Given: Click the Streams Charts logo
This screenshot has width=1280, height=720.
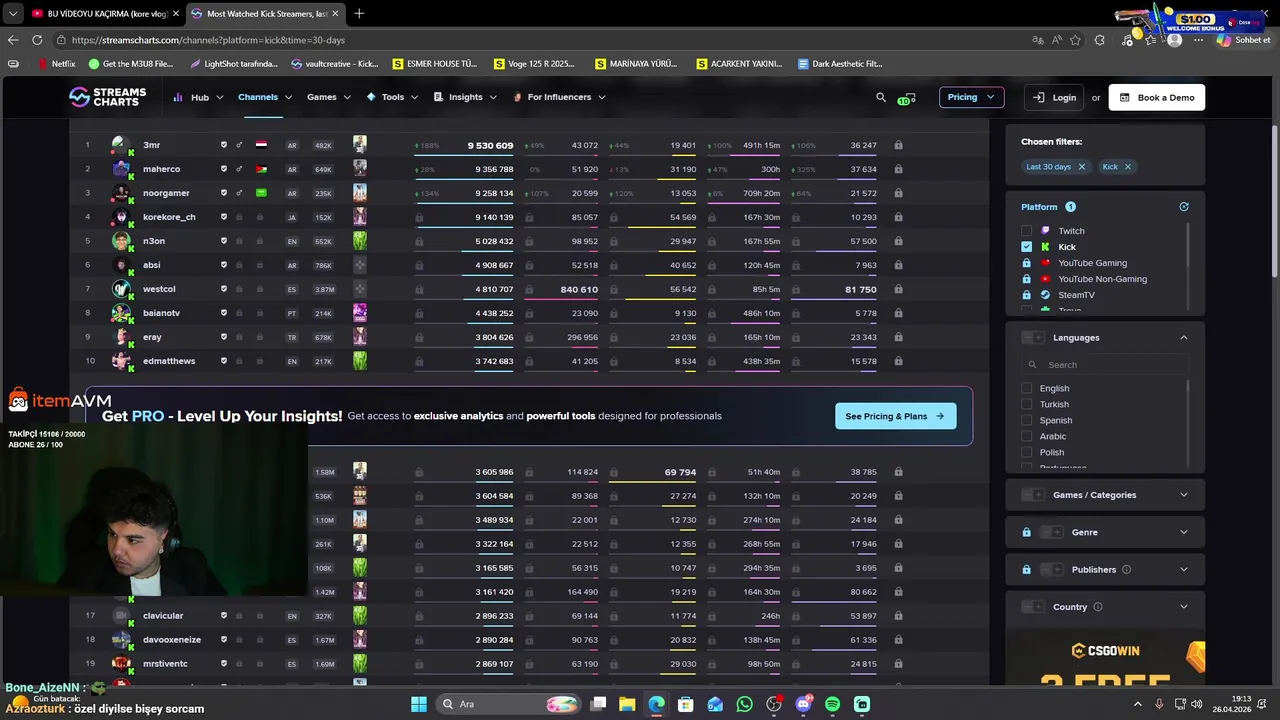Looking at the screenshot, I should click(x=107, y=97).
